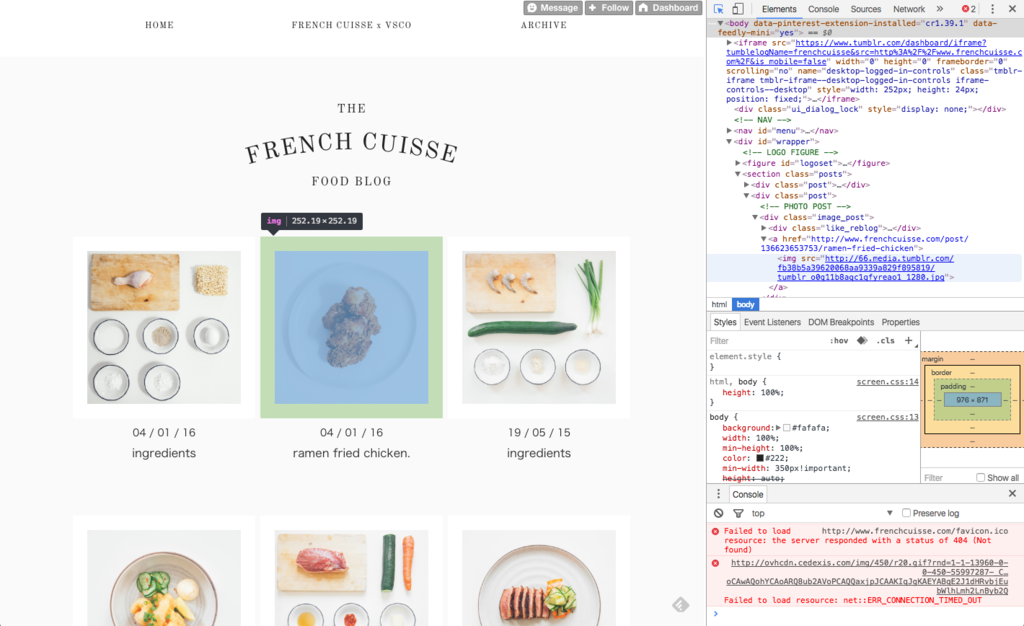Click the Tumblr Follow button
Screen dimensions: 1024x626
(609, 8)
